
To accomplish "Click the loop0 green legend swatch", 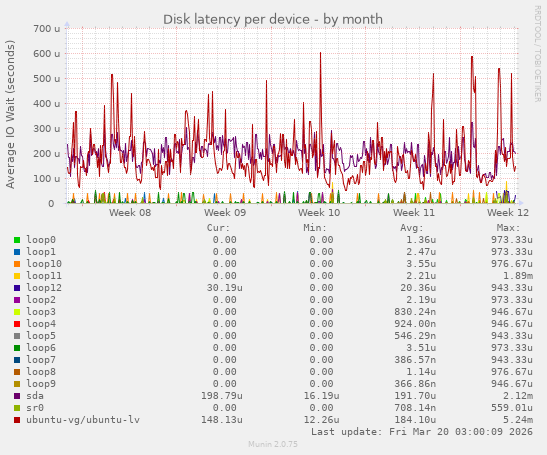I will point(17,240).
